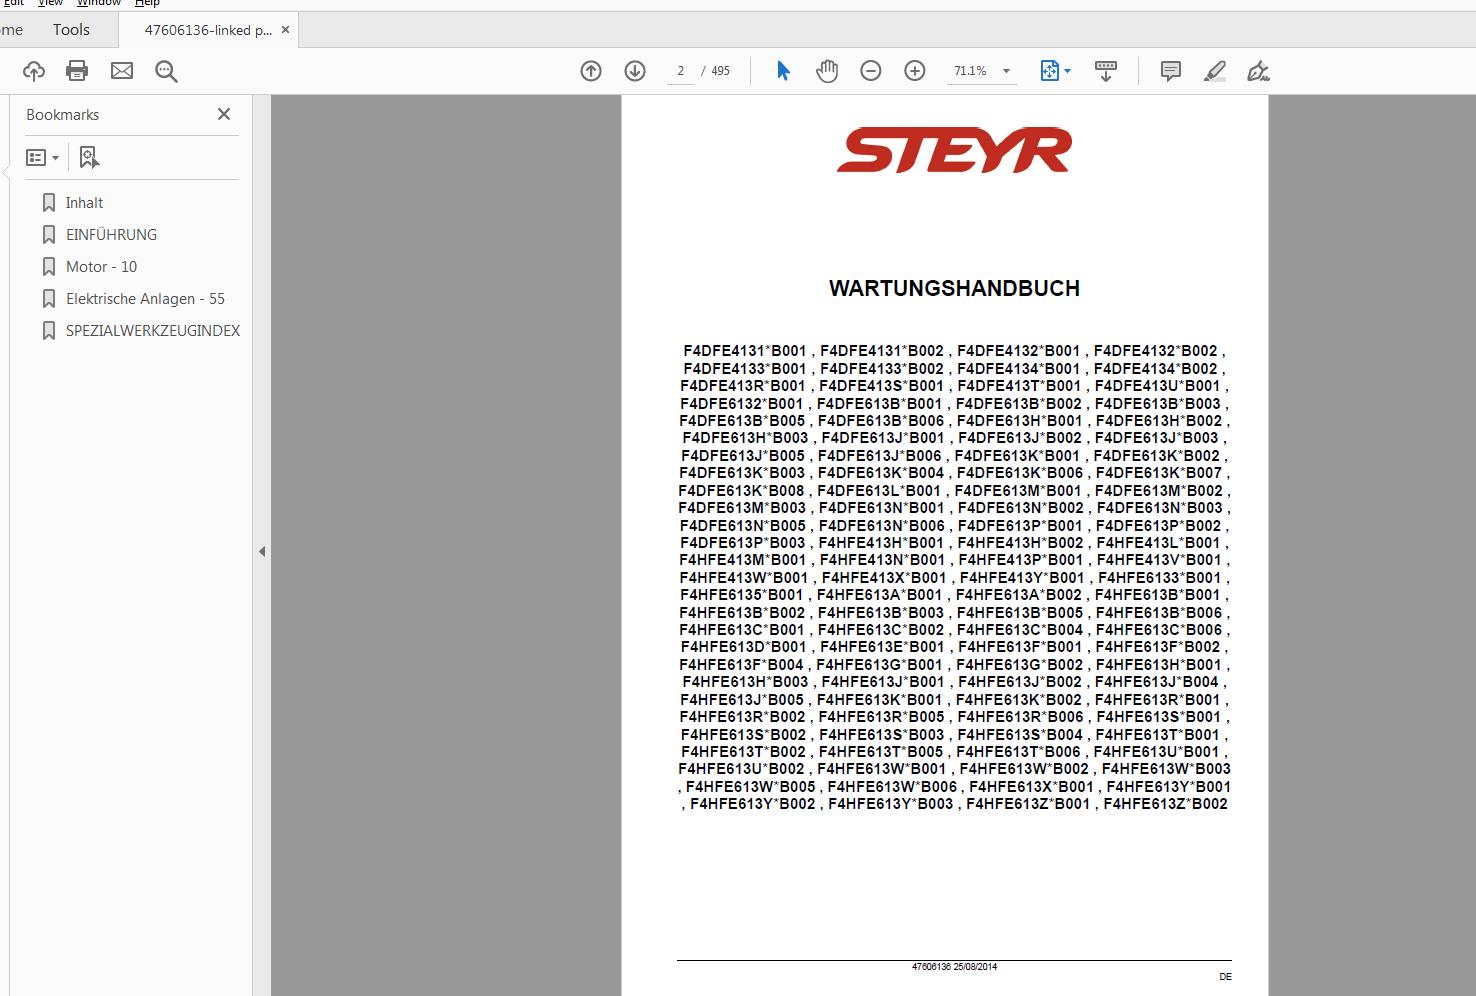The width and height of the screenshot is (1476, 996).
Task: Open the sticky note comment tool
Action: click(x=1169, y=70)
